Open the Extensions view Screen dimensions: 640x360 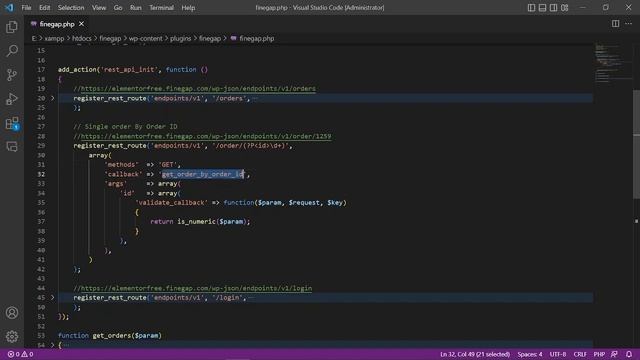(x=12, y=123)
